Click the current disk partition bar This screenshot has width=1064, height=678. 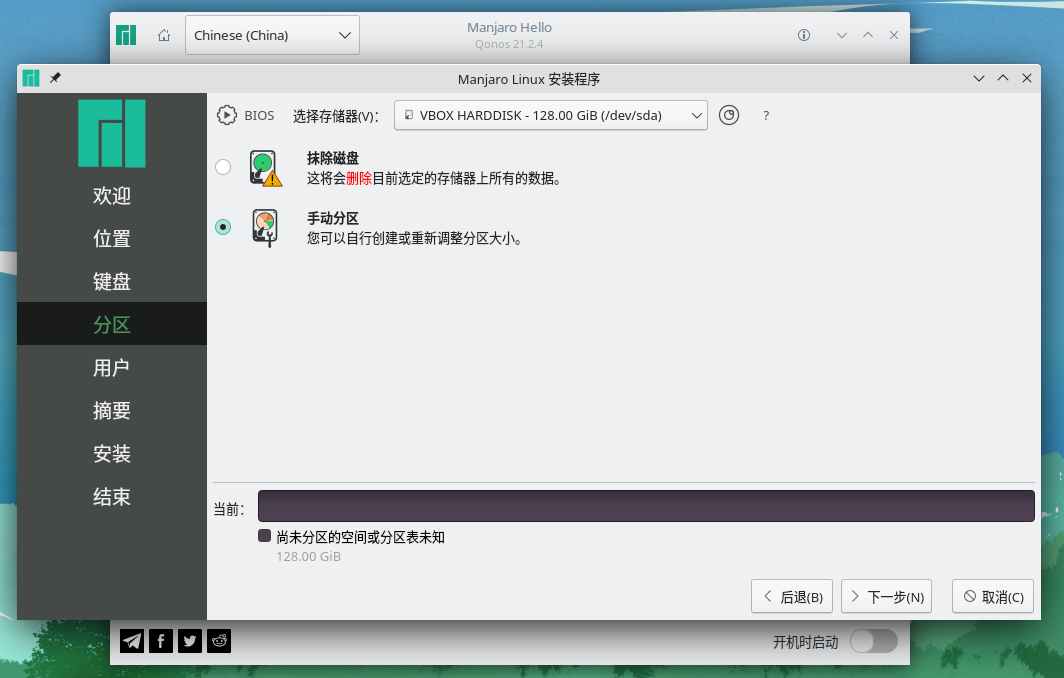[646, 506]
